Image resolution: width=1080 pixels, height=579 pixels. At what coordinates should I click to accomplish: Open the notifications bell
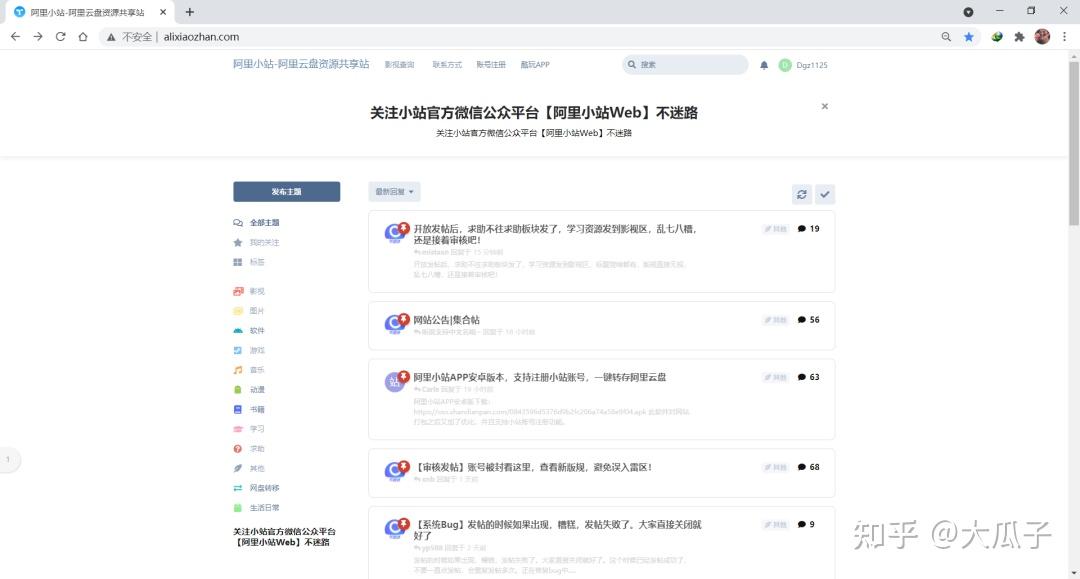pyautogui.click(x=764, y=65)
